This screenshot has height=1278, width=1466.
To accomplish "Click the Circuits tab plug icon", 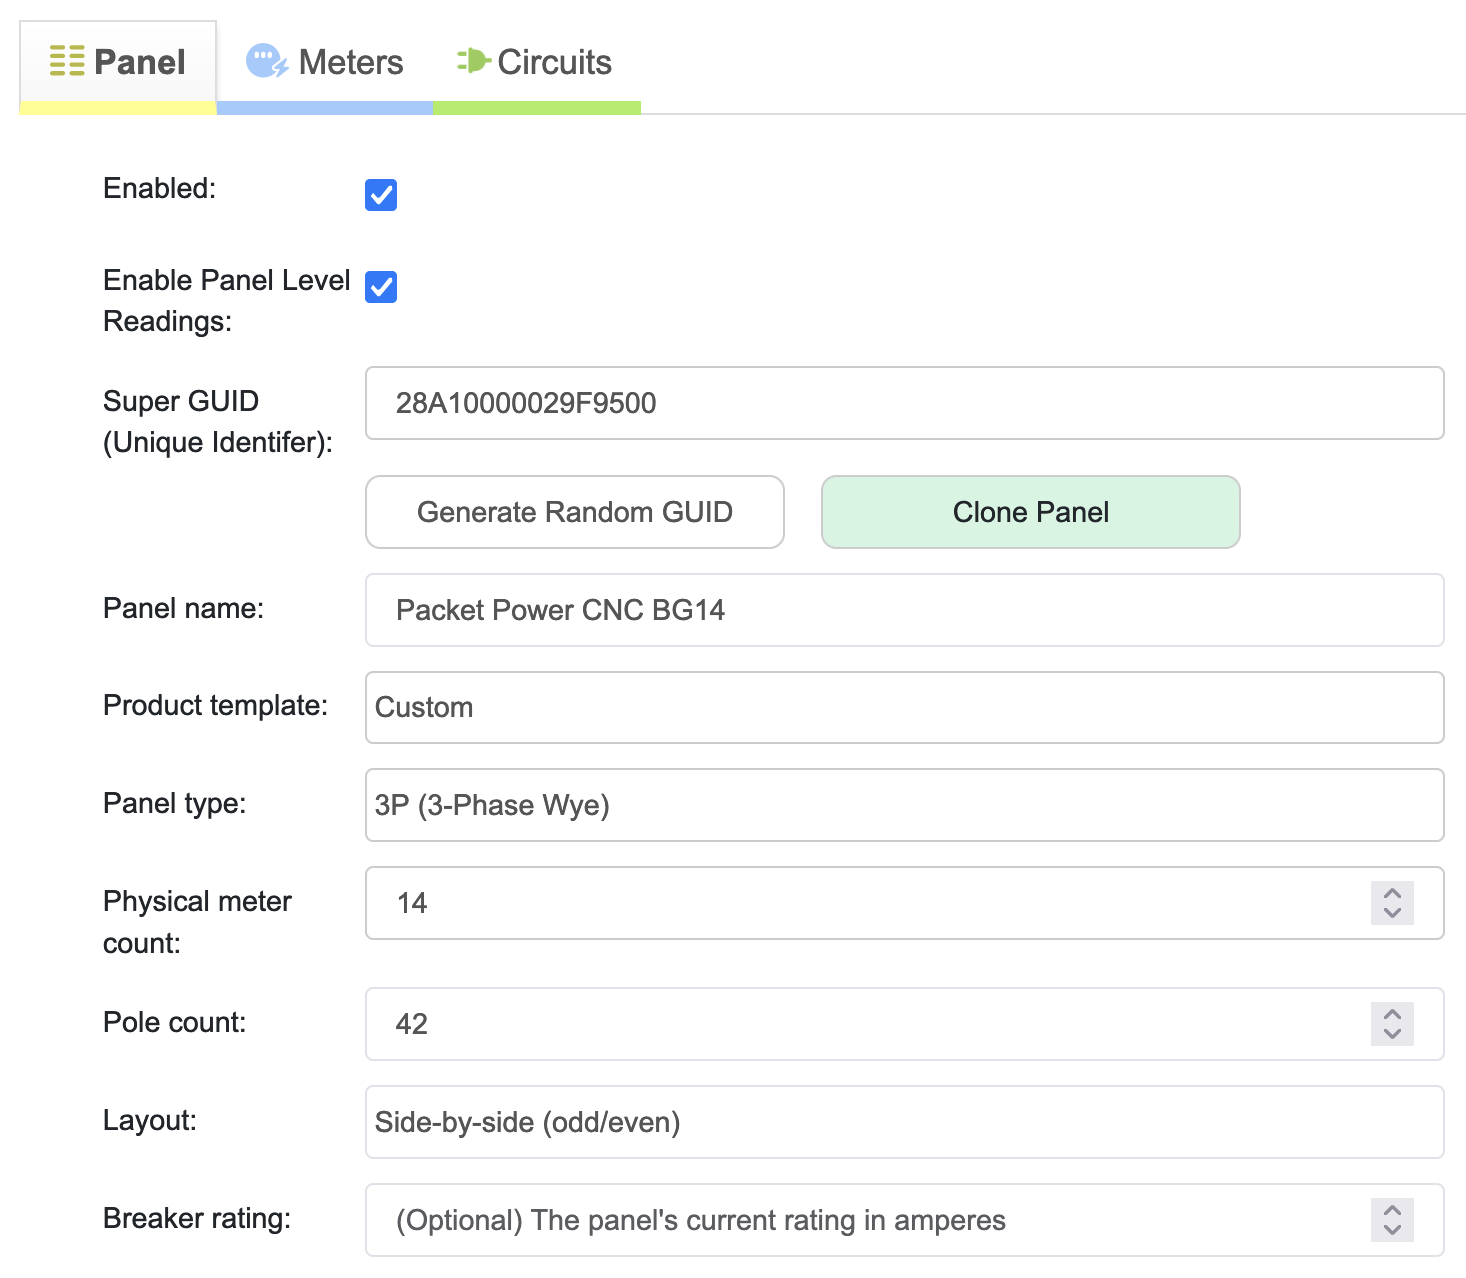I will tap(473, 61).
